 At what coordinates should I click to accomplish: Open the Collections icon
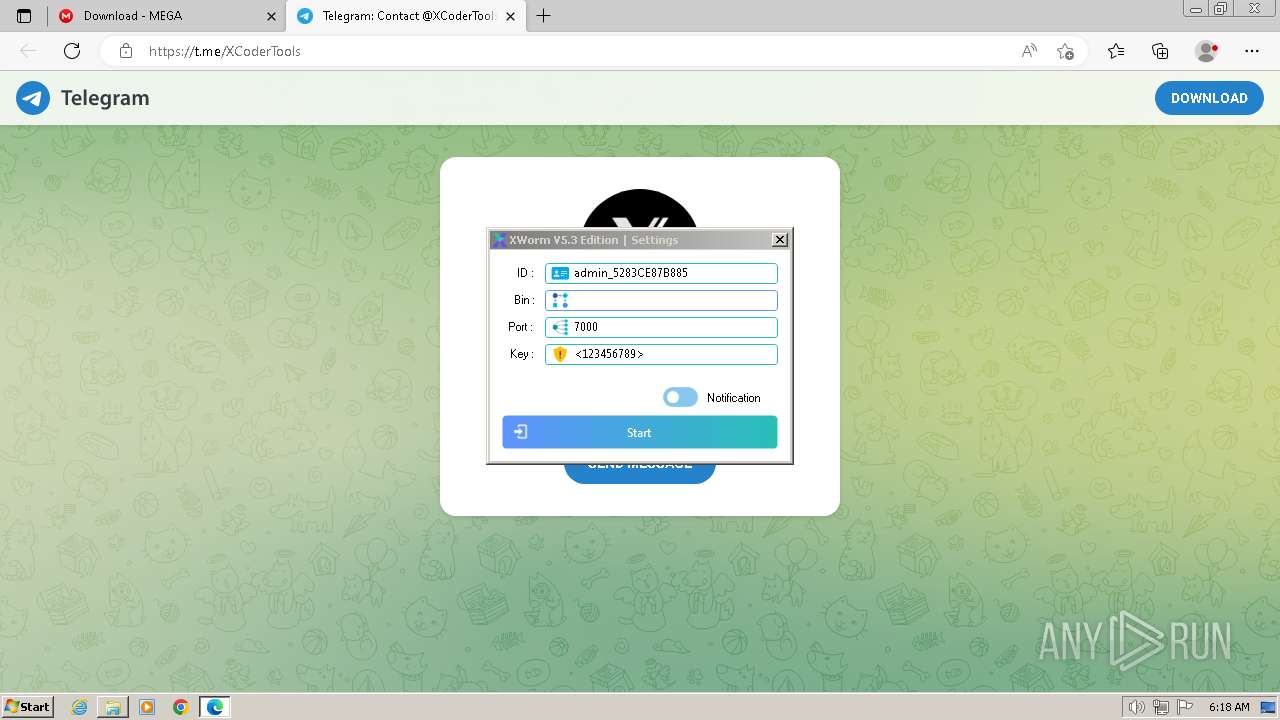(1160, 51)
